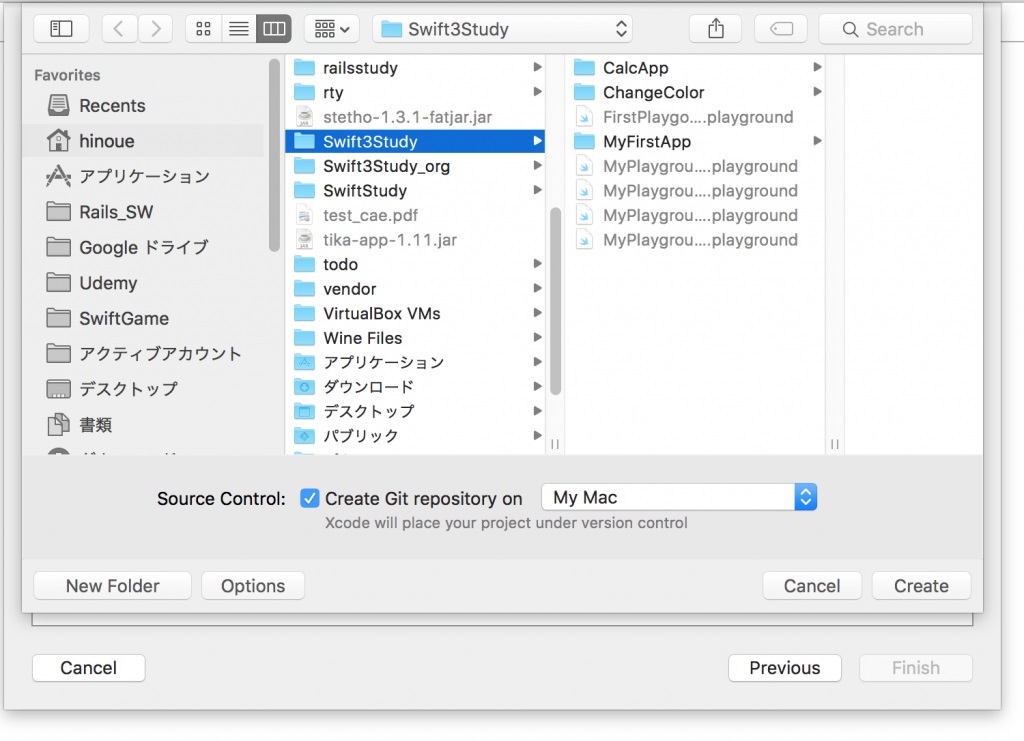Switch to list view mode

[x=238, y=29]
